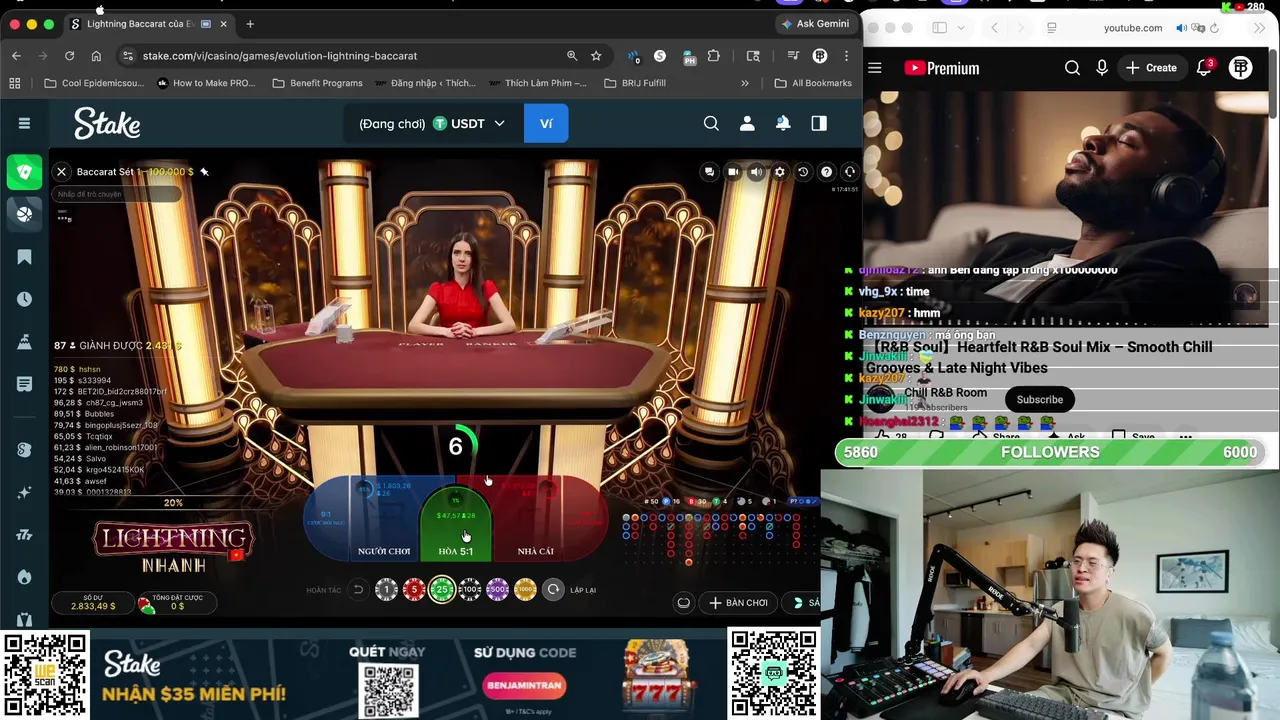Open the baccarat game settings gear
The width and height of the screenshot is (1280, 720).
tap(780, 172)
